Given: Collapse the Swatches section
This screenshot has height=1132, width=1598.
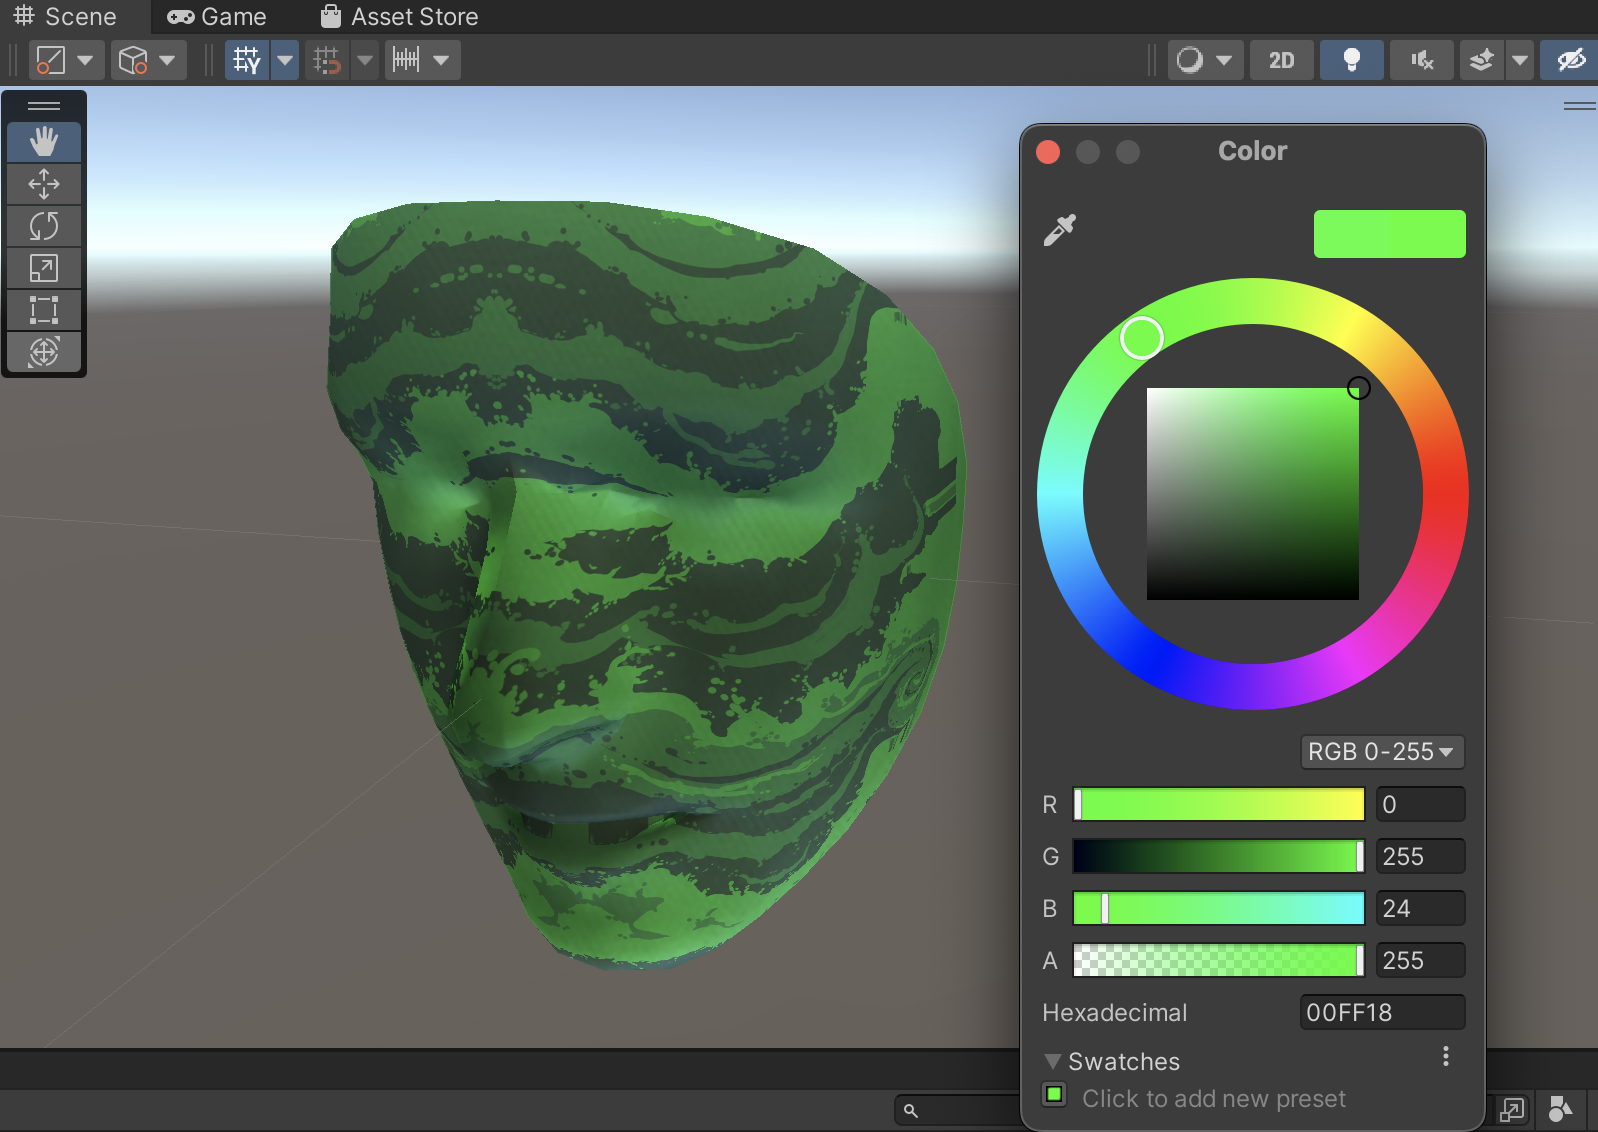Looking at the screenshot, I should pos(1052,1061).
